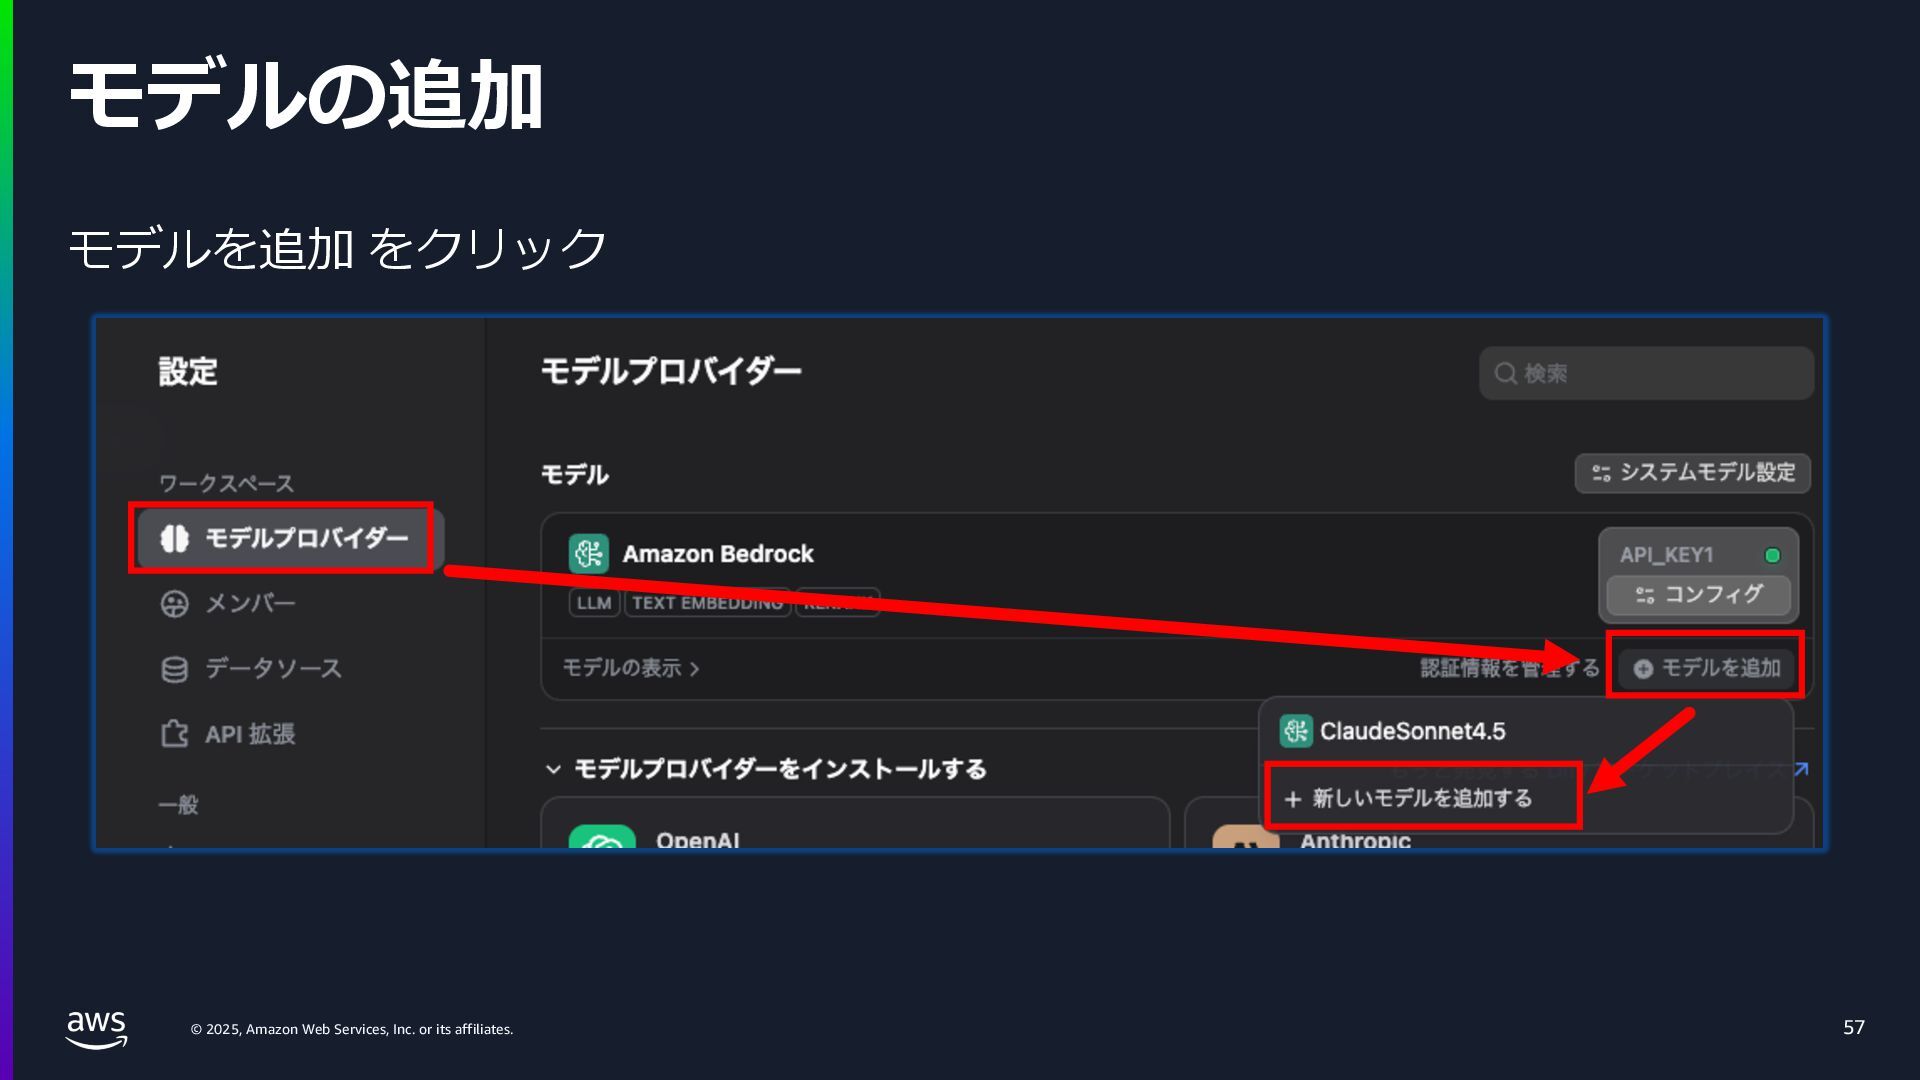The image size is (1920, 1080).
Task: Open the メンバー settings tab
Action: pos(249,604)
